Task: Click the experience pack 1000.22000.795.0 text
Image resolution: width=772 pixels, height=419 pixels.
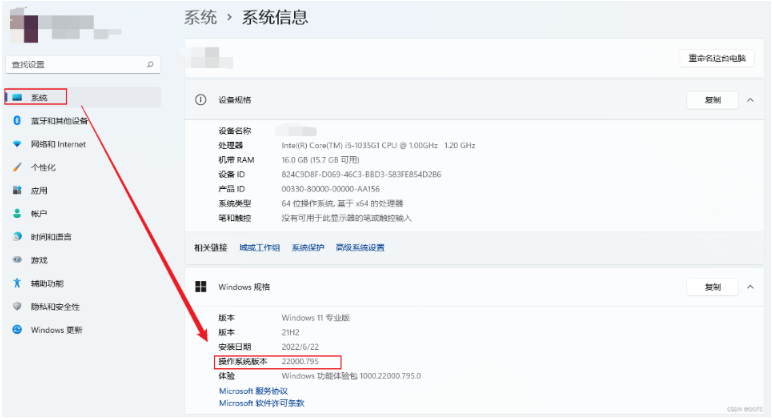Action: pyautogui.click(x=351, y=376)
